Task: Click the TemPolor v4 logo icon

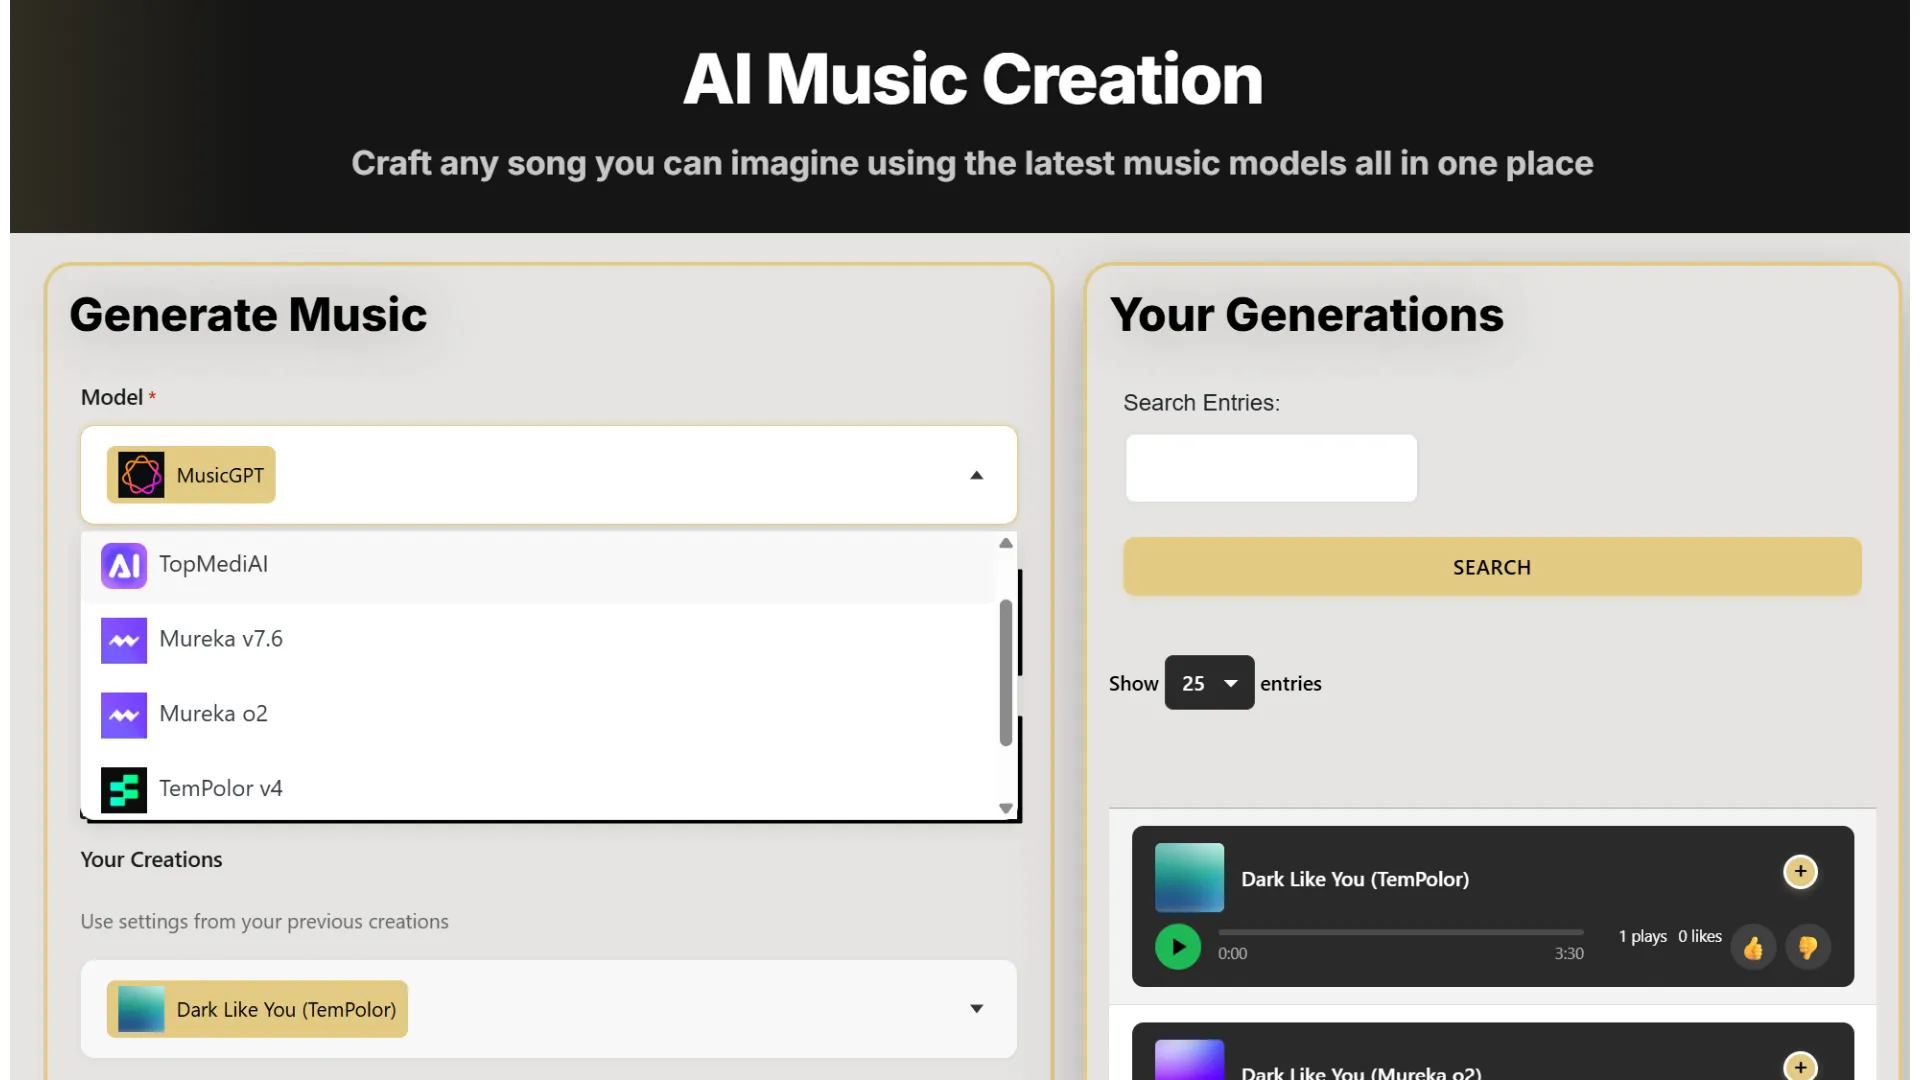Action: (x=123, y=789)
